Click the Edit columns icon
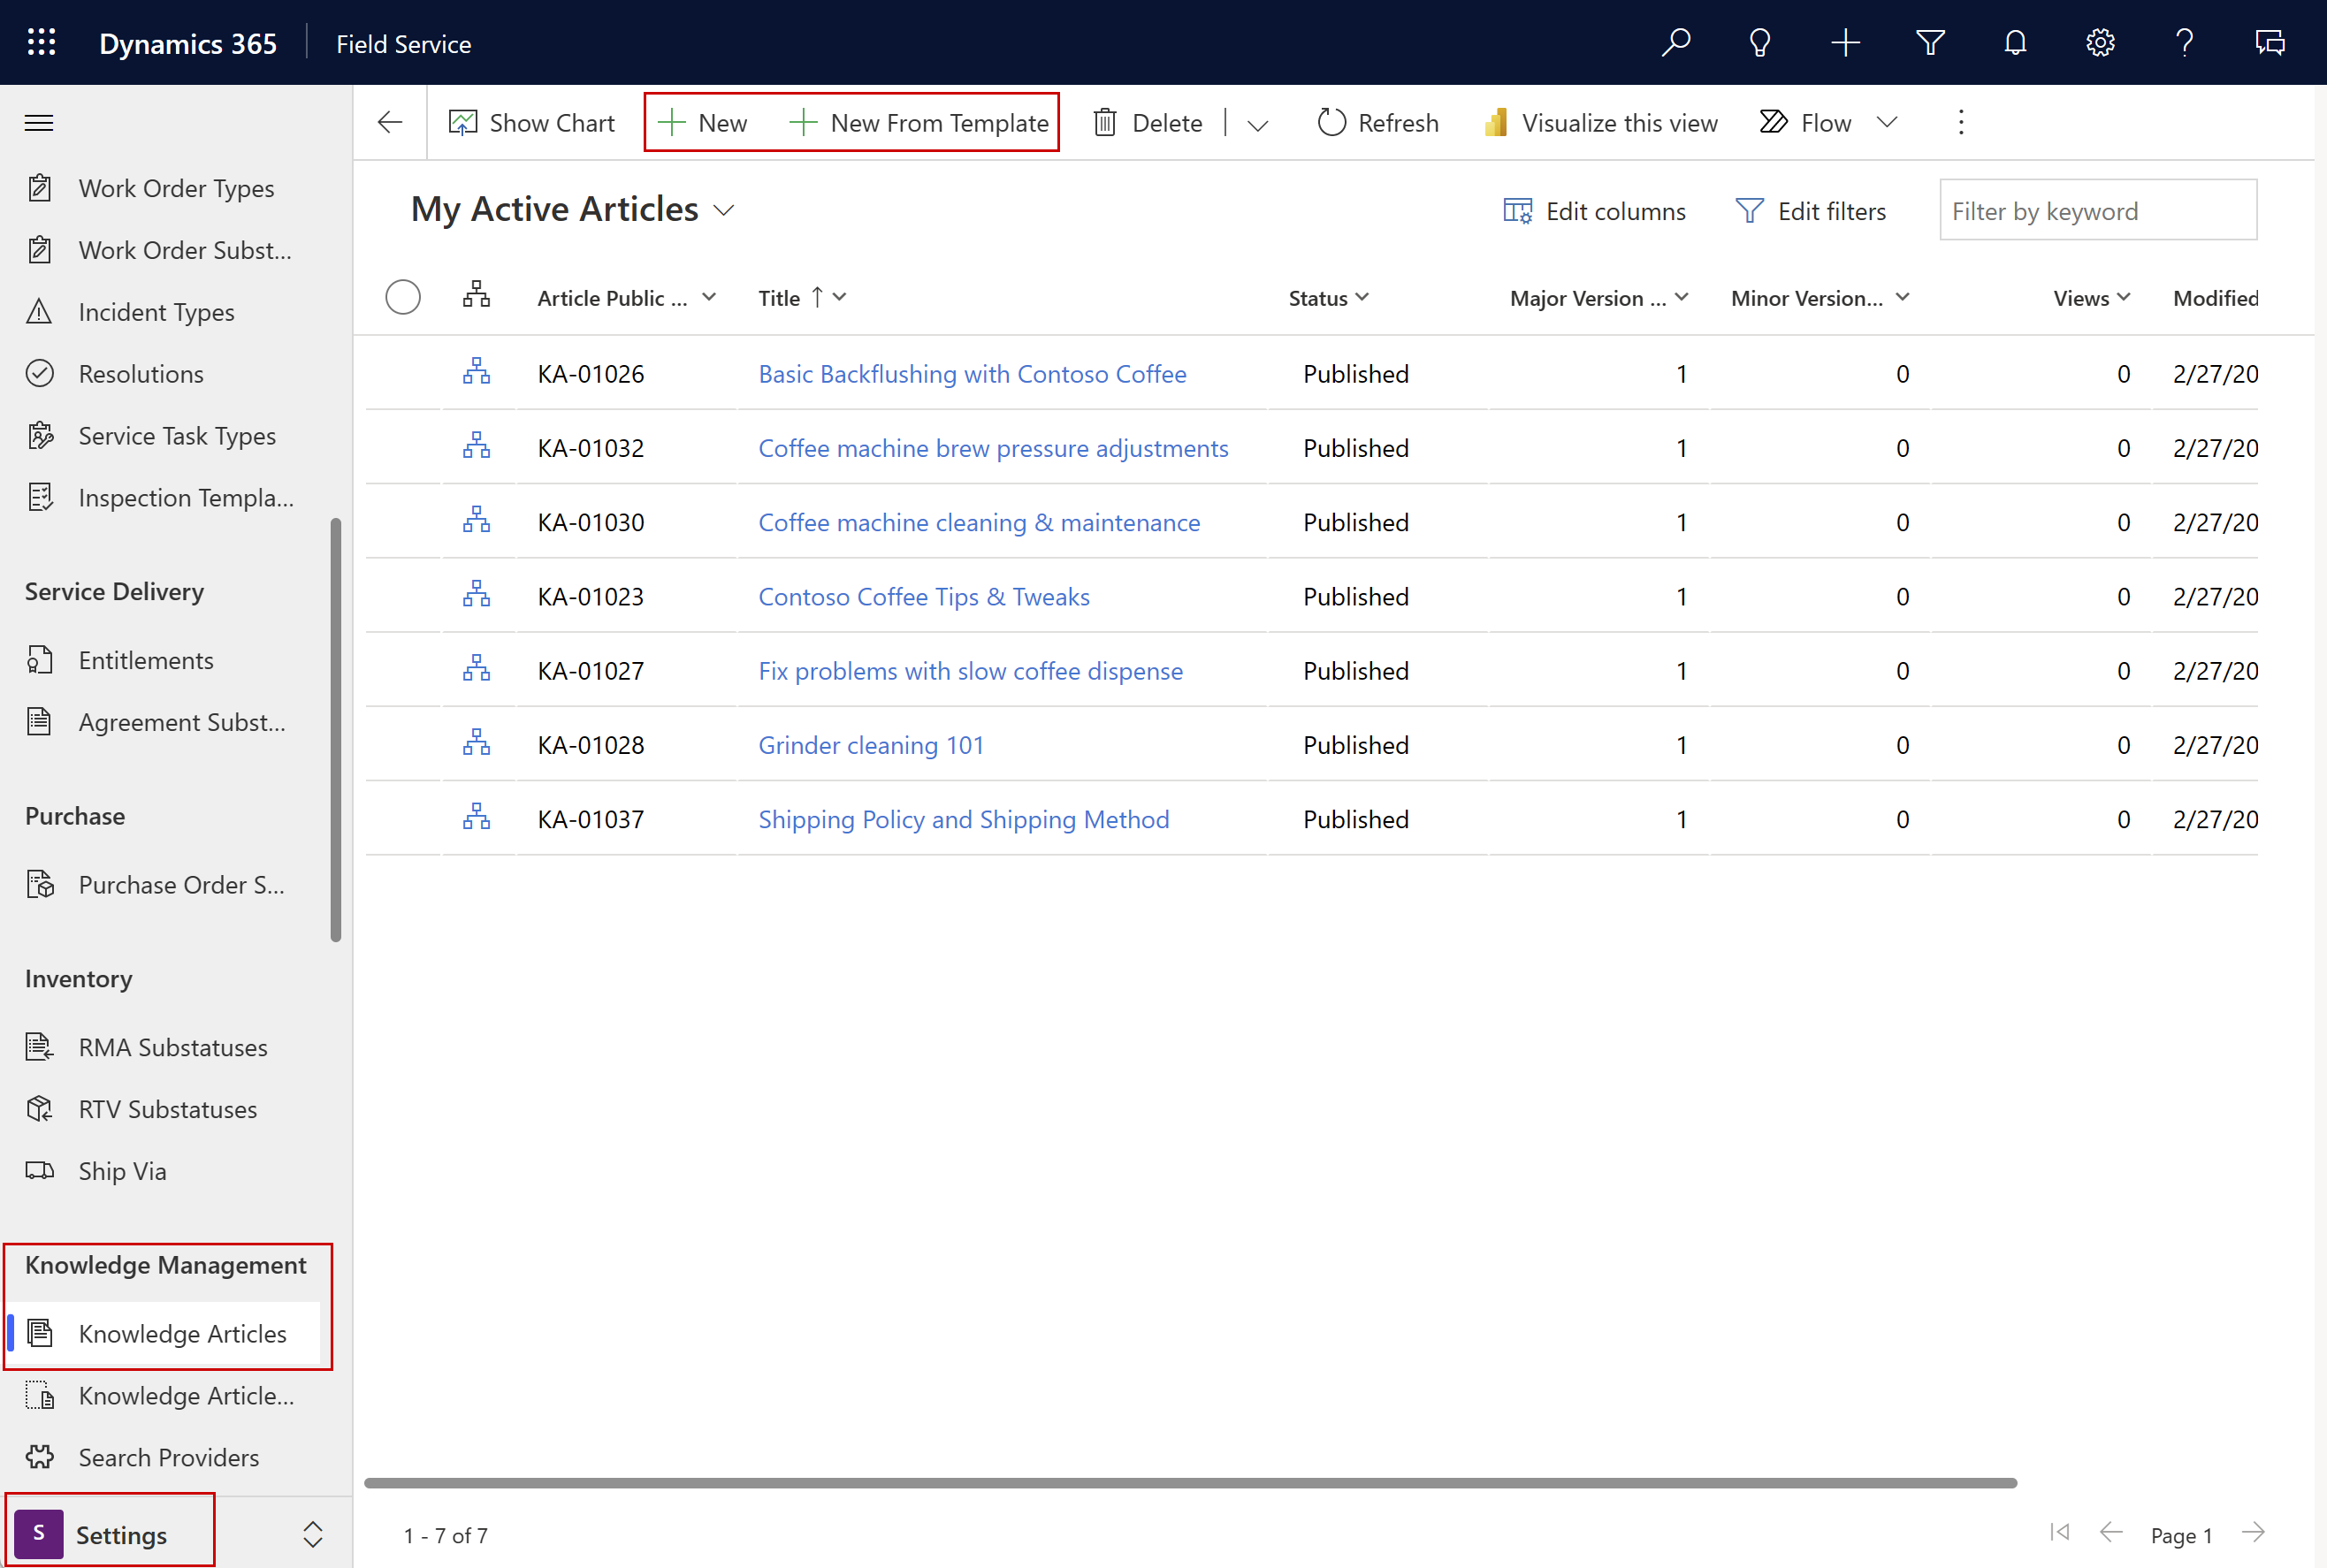 pyautogui.click(x=1517, y=210)
